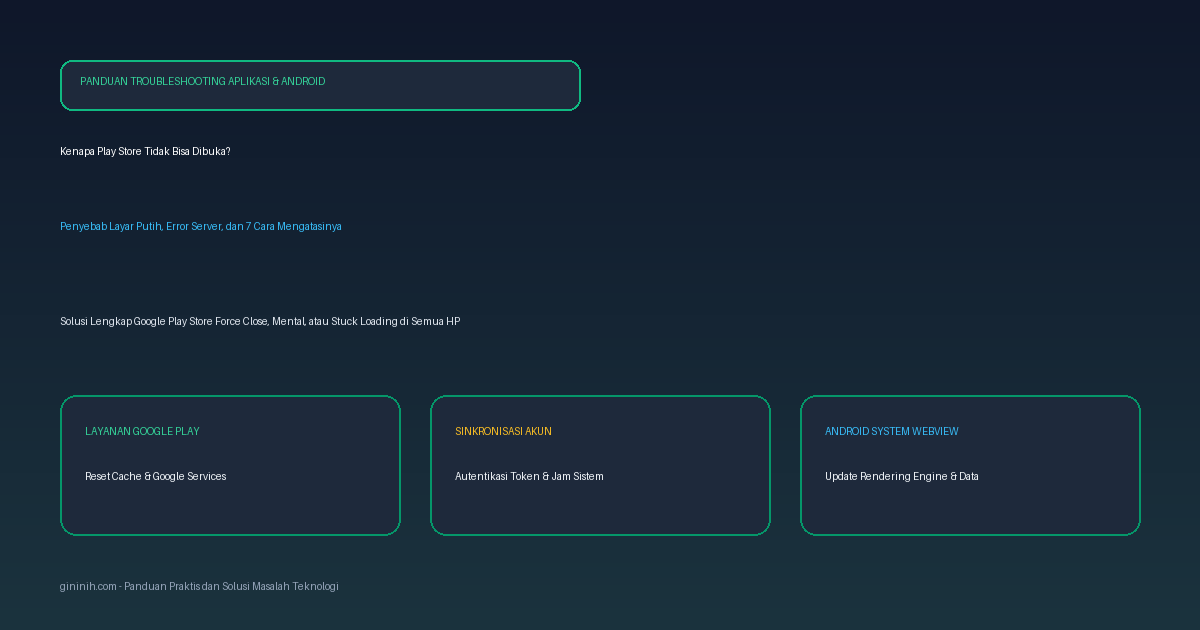Screen dimensions: 1200x630
Task: Select "Reset Cache & Google Services" text
Action: [x=156, y=476]
